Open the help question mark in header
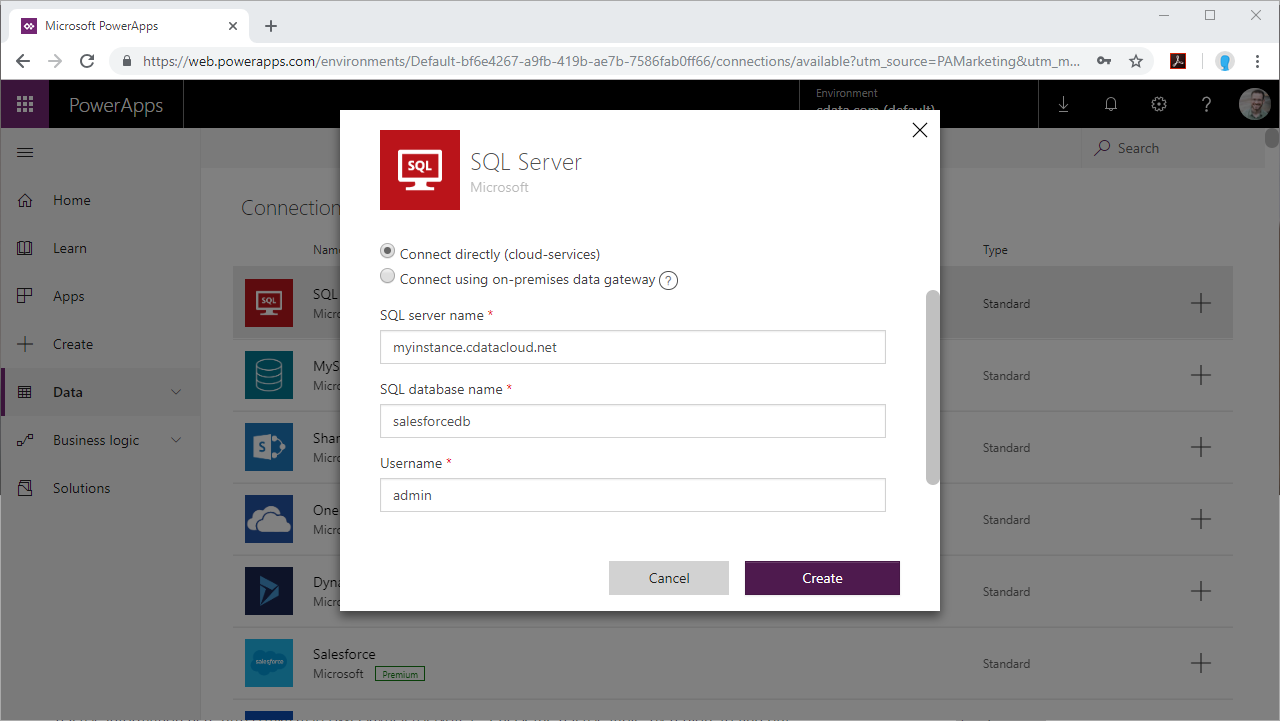This screenshot has height=721, width=1280. (x=1207, y=104)
